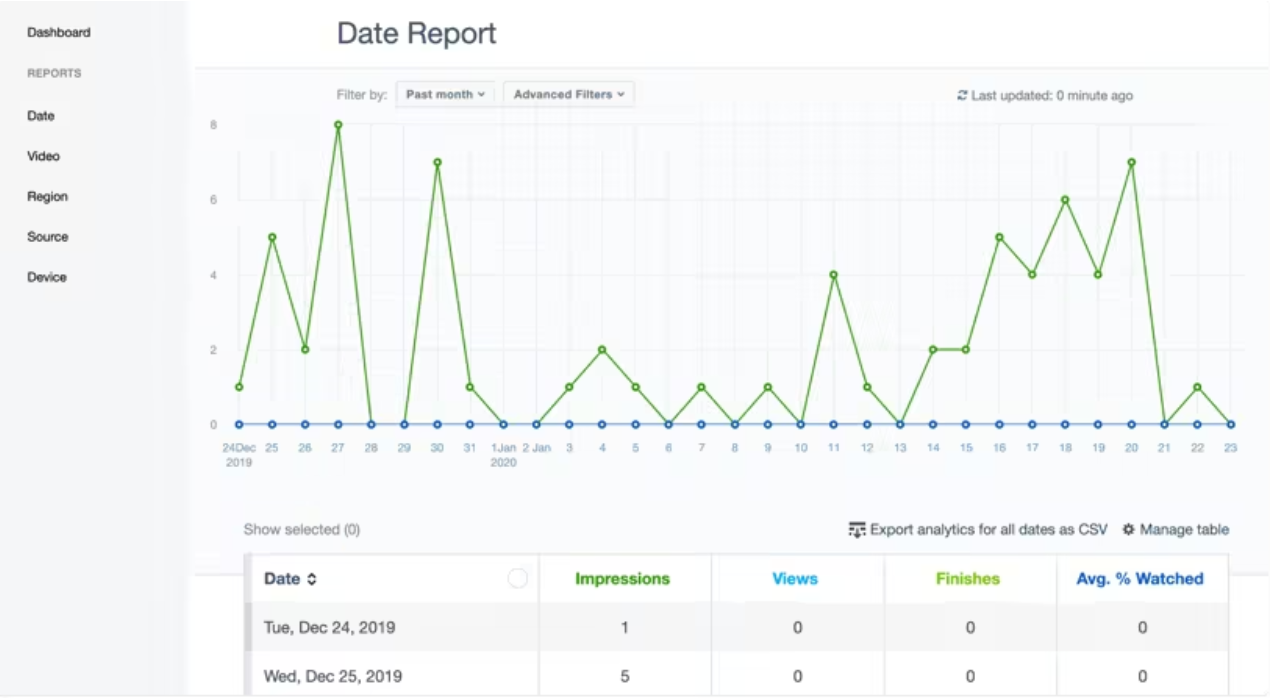This screenshot has width=1276, height=698.
Task: Export analytics for all dates as CSV
Action: (978, 530)
